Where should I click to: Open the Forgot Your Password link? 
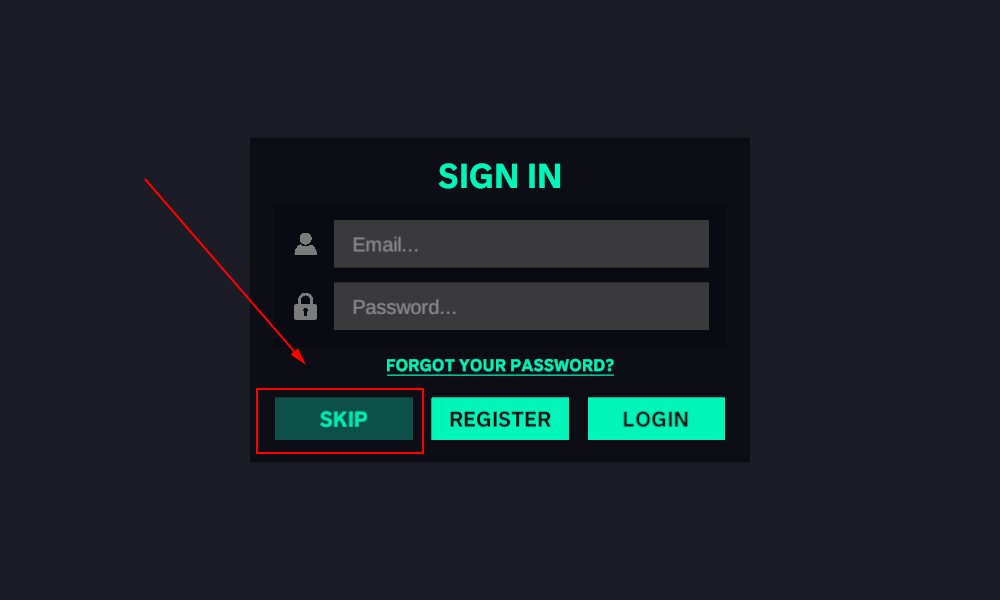(x=500, y=365)
